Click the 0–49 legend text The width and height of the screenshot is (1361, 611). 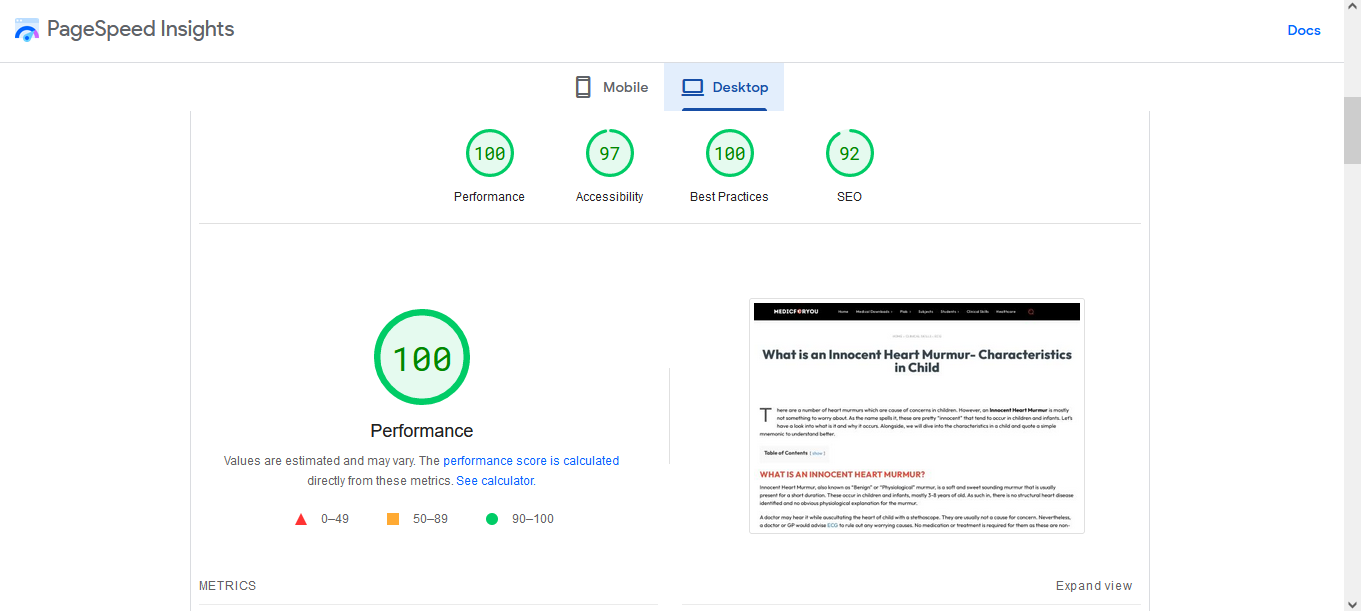(335, 519)
